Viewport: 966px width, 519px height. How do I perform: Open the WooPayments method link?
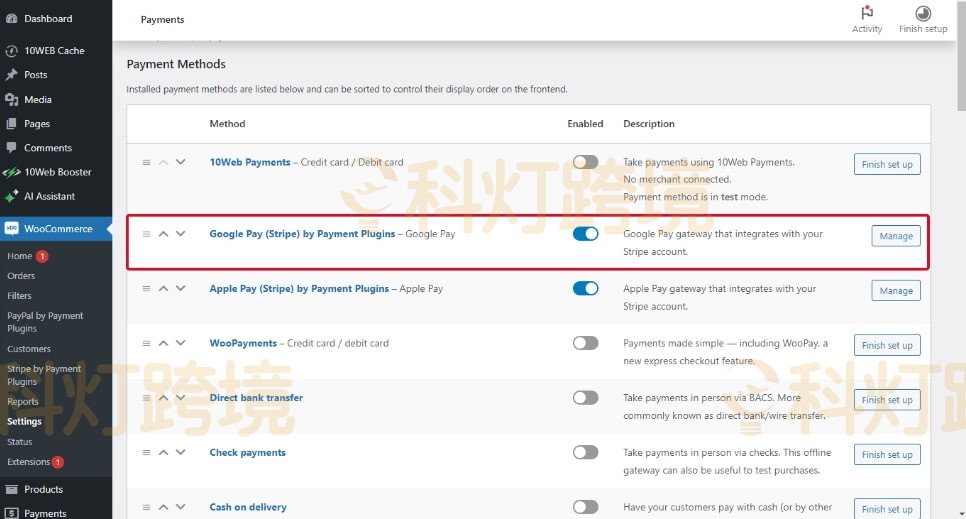point(243,343)
